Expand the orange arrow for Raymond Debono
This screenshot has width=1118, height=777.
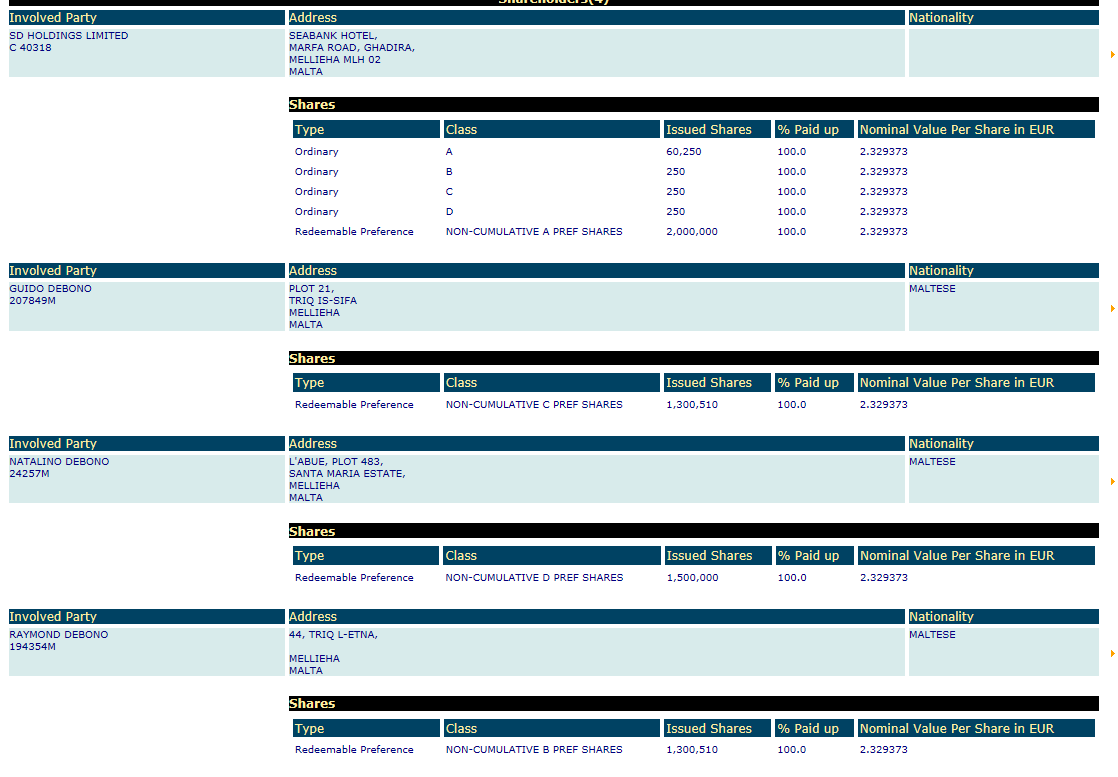tap(1112, 653)
